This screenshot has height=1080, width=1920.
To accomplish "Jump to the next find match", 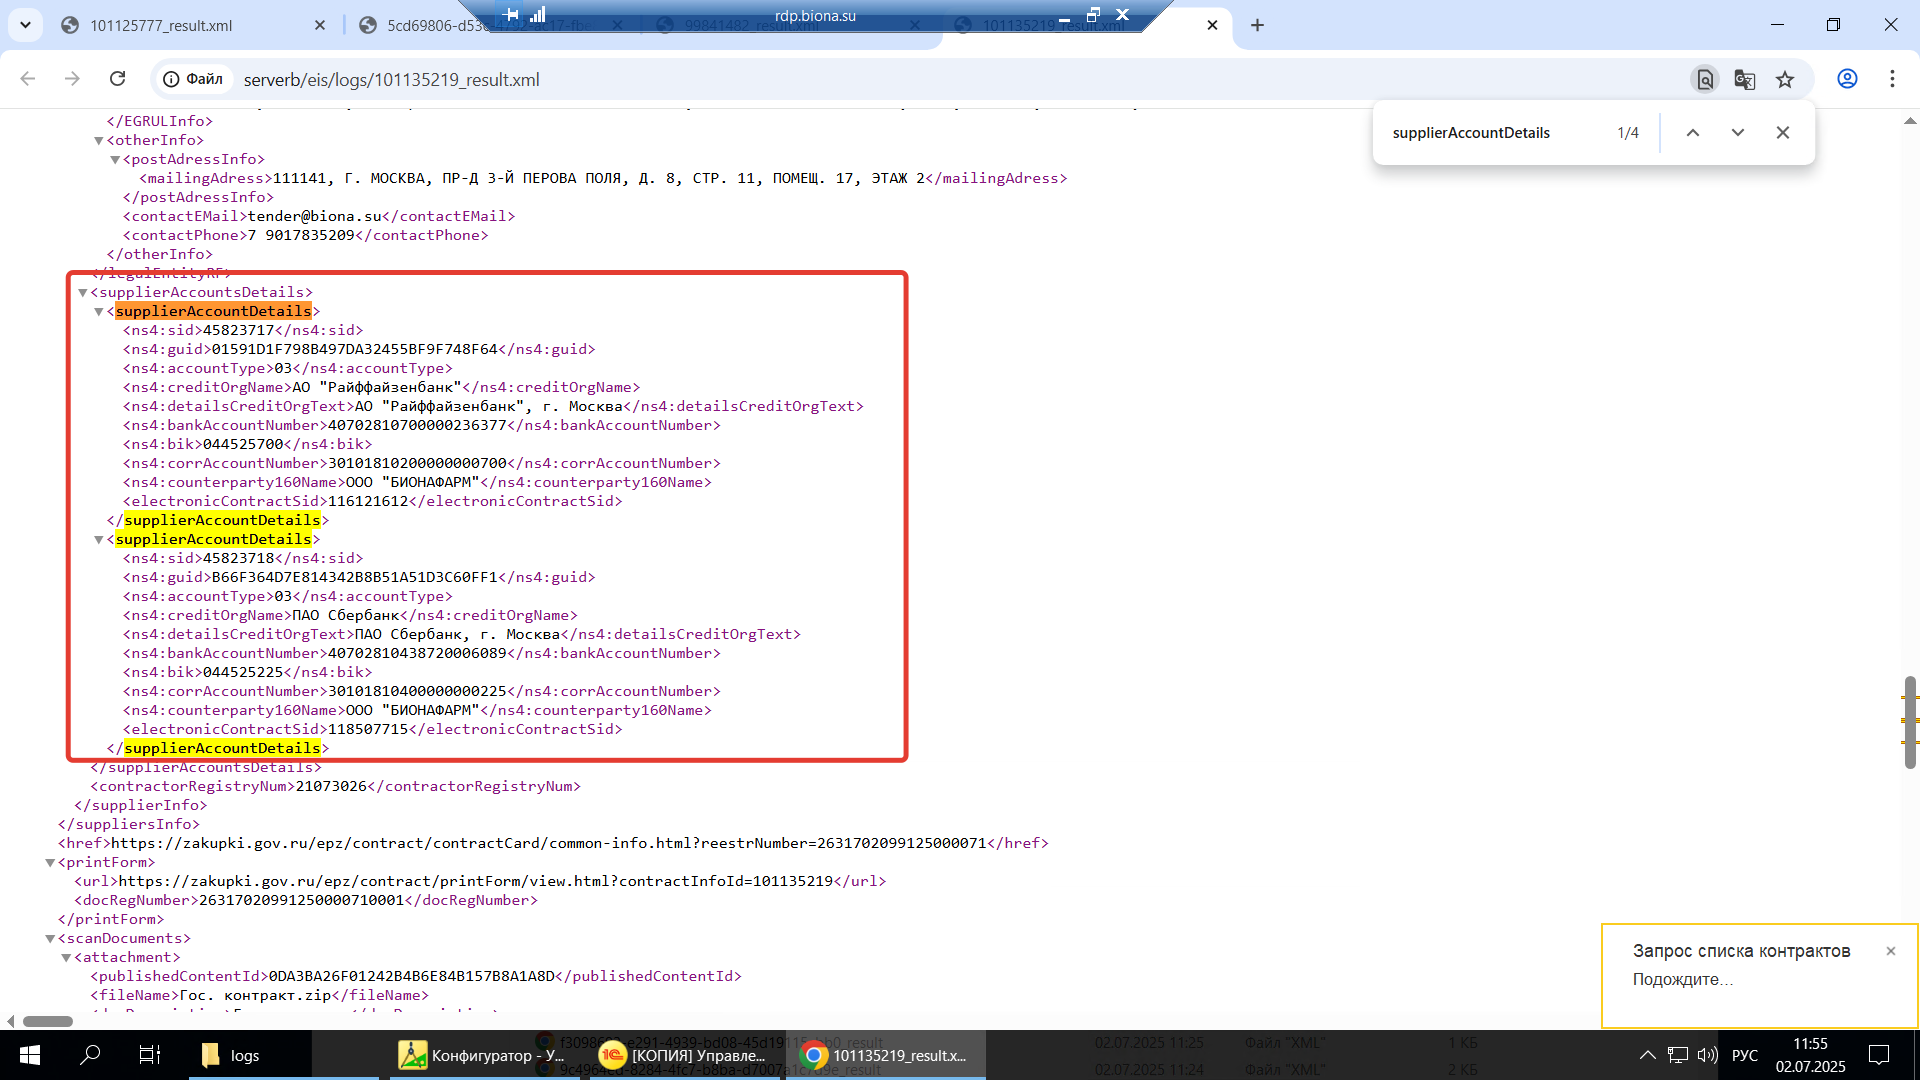I will (x=1738, y=133).
